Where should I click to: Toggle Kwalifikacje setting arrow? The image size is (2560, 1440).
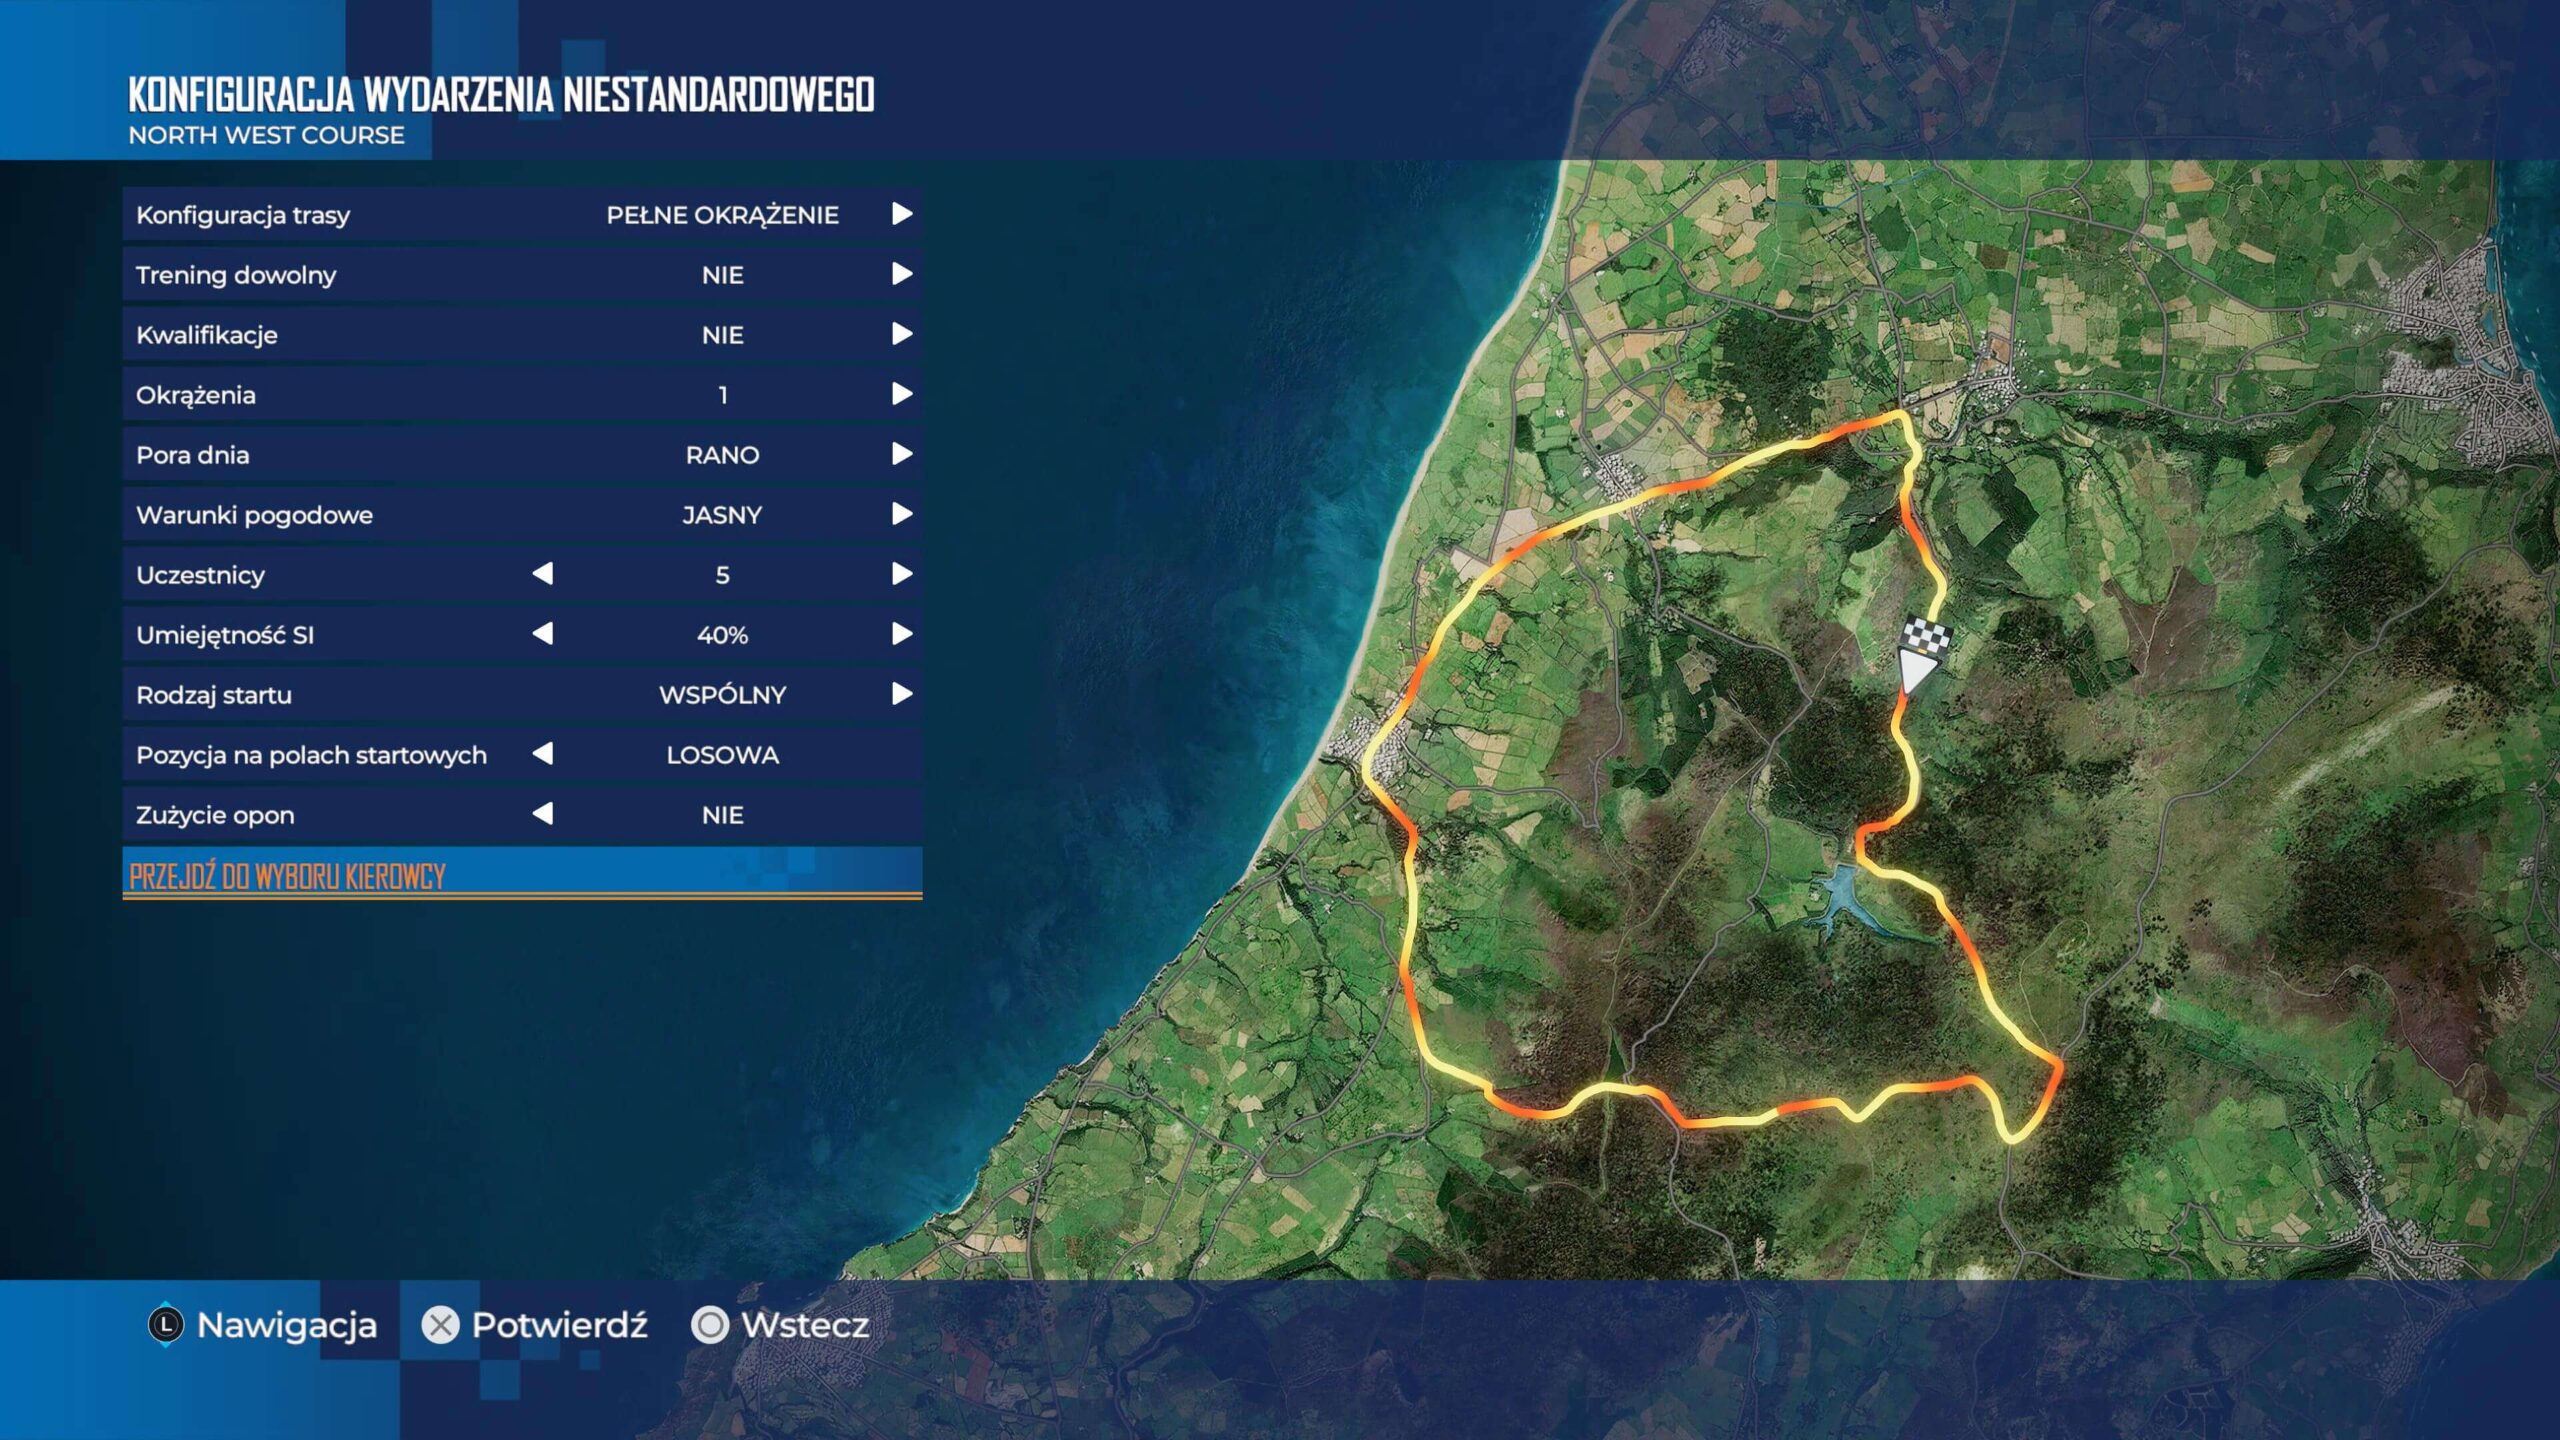point(901,334)
